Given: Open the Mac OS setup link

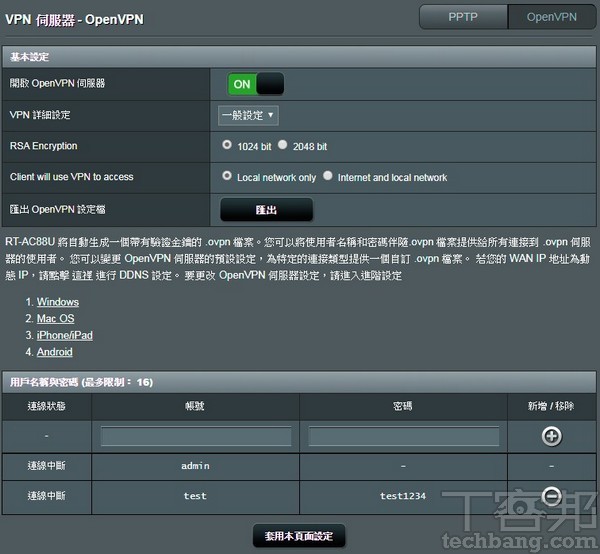Looking at the screenshot, I should [x=56, y=318].
